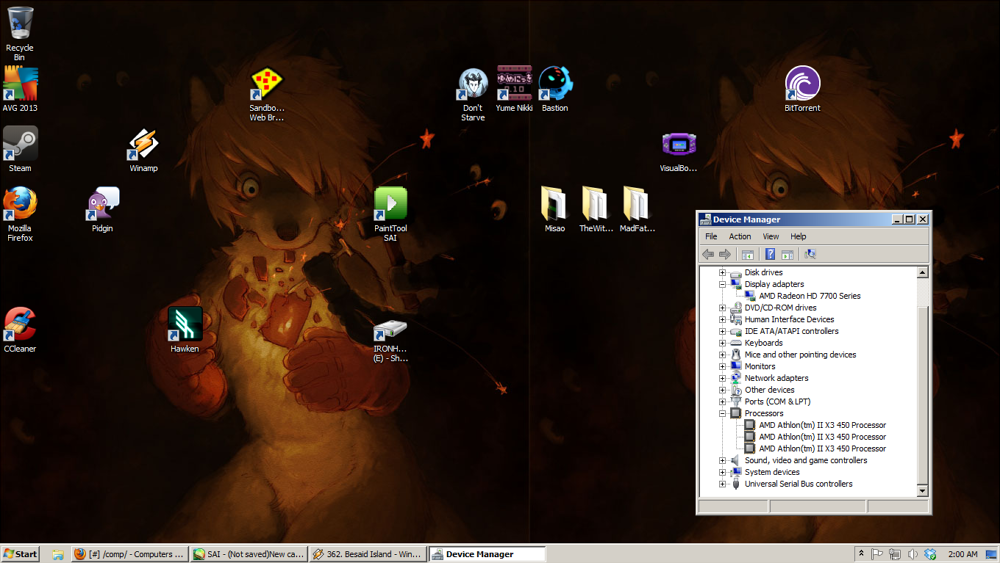Click Scan for hardware changes icon
The height and width of the screenshot is (563, 1000).
(x=810, y=254)
